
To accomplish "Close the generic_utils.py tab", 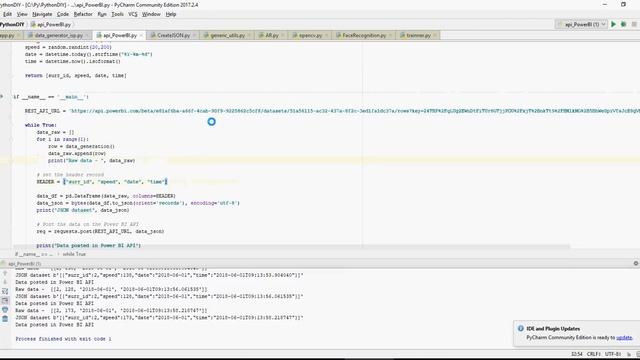I will [249, 36].
